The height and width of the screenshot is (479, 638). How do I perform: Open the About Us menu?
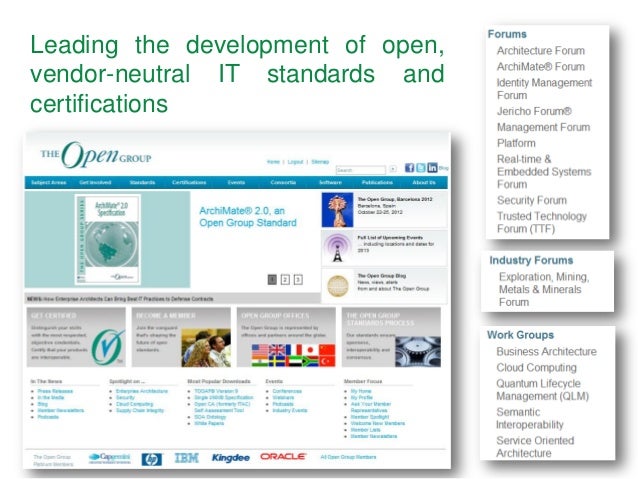click(x=424, y=182)
